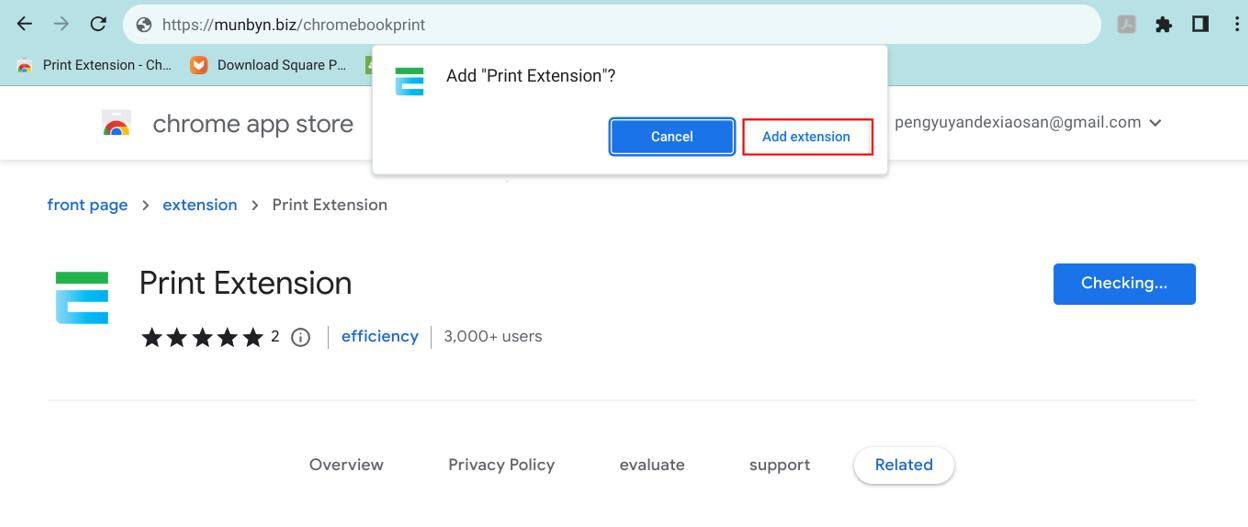Click the Print Extension logo in dialog
This screenshot has width=1248, height=527.
[x=409, y=82]
